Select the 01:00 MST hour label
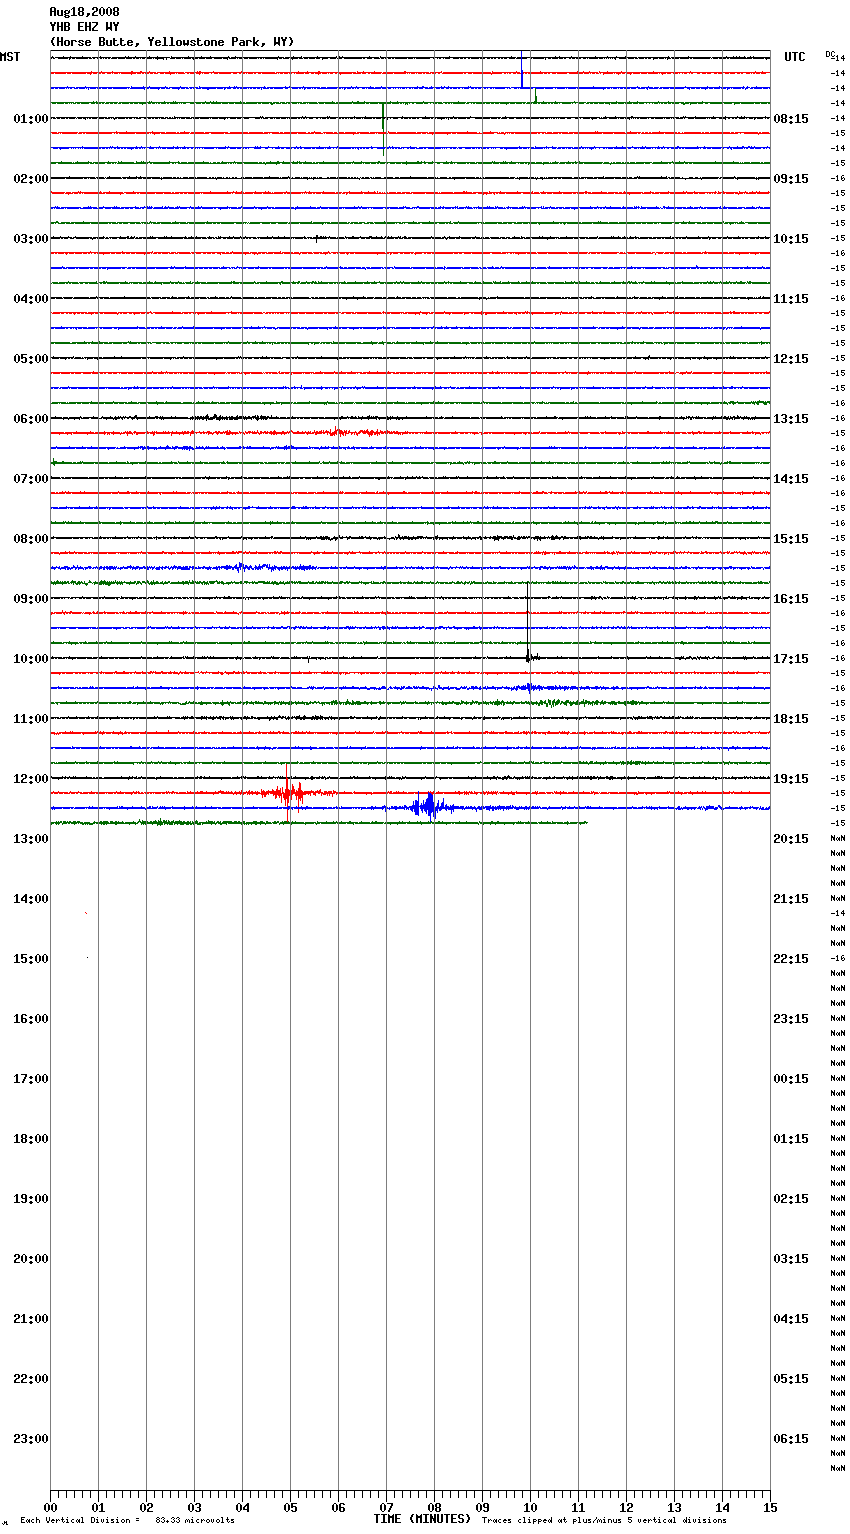Image resolution: width=850 pixels, height=1534 pixels. point(30,119)
